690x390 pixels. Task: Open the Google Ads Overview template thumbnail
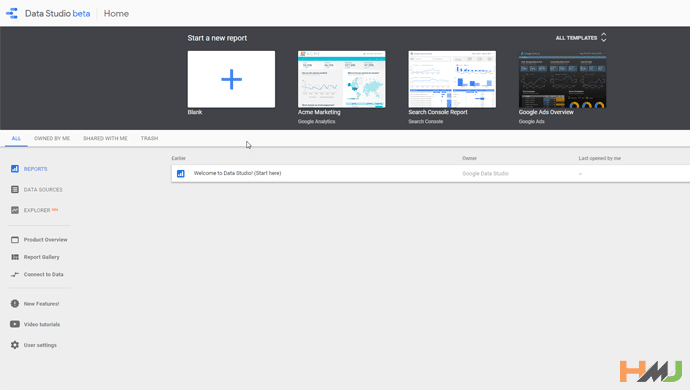pos(562,79)
